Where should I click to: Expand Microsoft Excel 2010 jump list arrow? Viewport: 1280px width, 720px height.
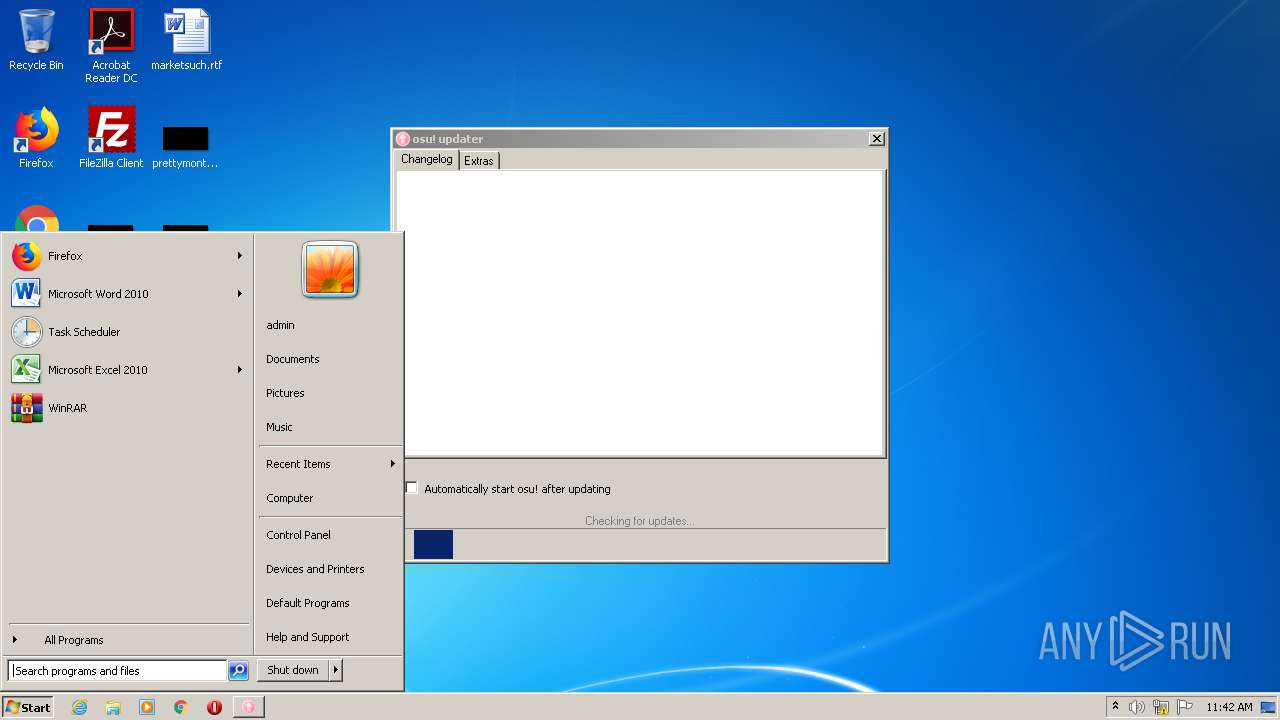tap(239, 370)
